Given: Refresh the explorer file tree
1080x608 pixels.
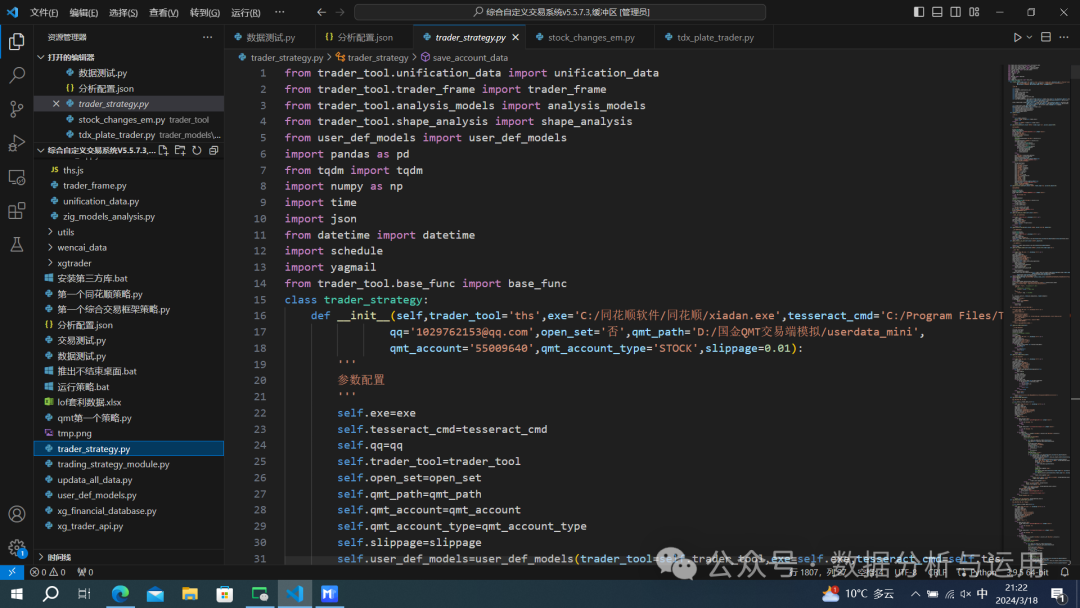Looking at the screenshot, I should pos(197,150).
